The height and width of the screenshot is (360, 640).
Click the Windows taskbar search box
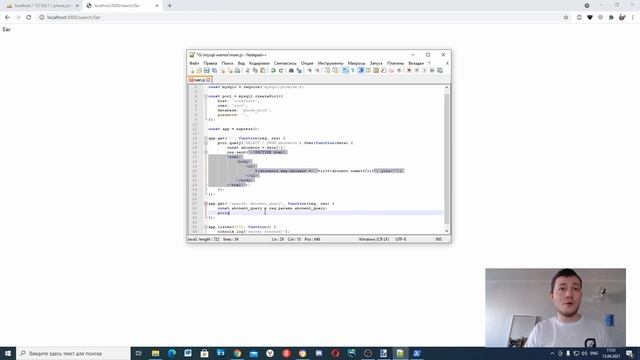click(73, 353)
